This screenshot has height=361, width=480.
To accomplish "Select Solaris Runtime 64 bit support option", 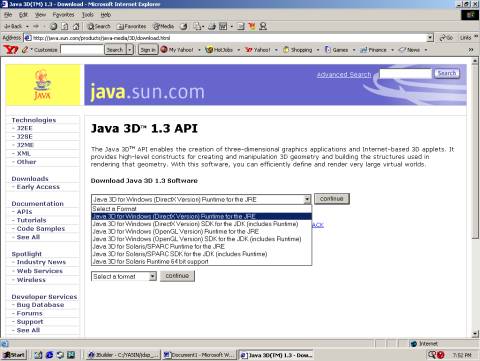I will tap(202, 262).
